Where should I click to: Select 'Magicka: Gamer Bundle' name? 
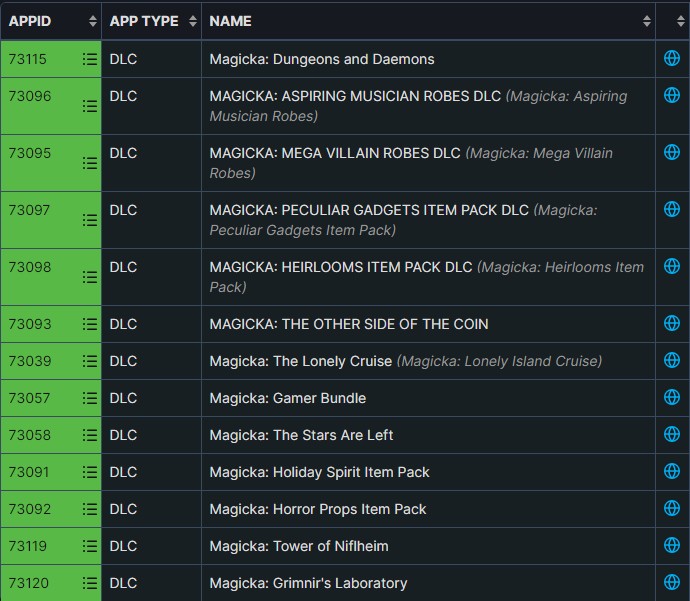[288, 398]
